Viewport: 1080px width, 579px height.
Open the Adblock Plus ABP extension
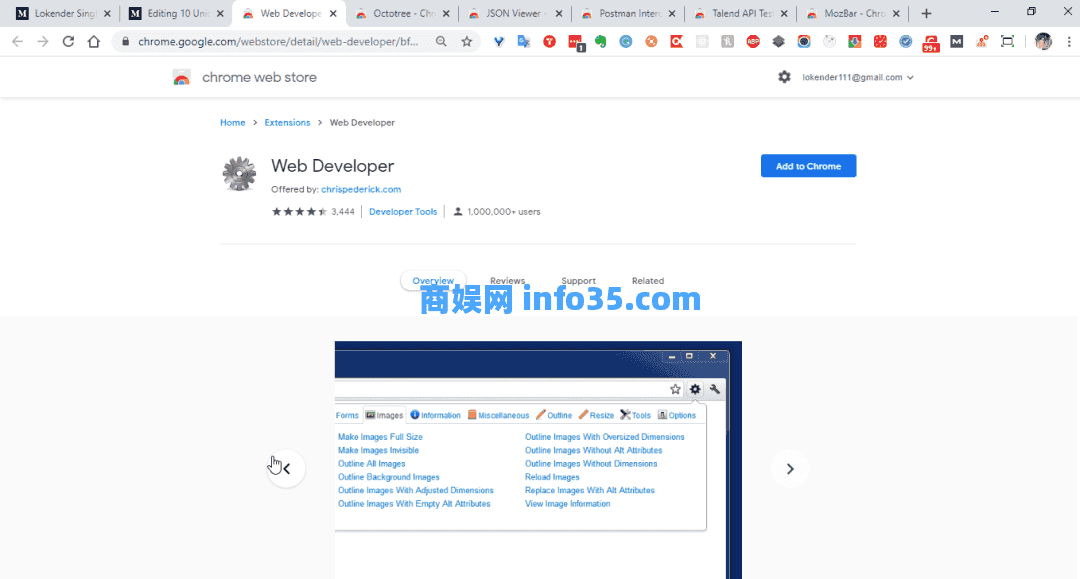coord(753,42)
